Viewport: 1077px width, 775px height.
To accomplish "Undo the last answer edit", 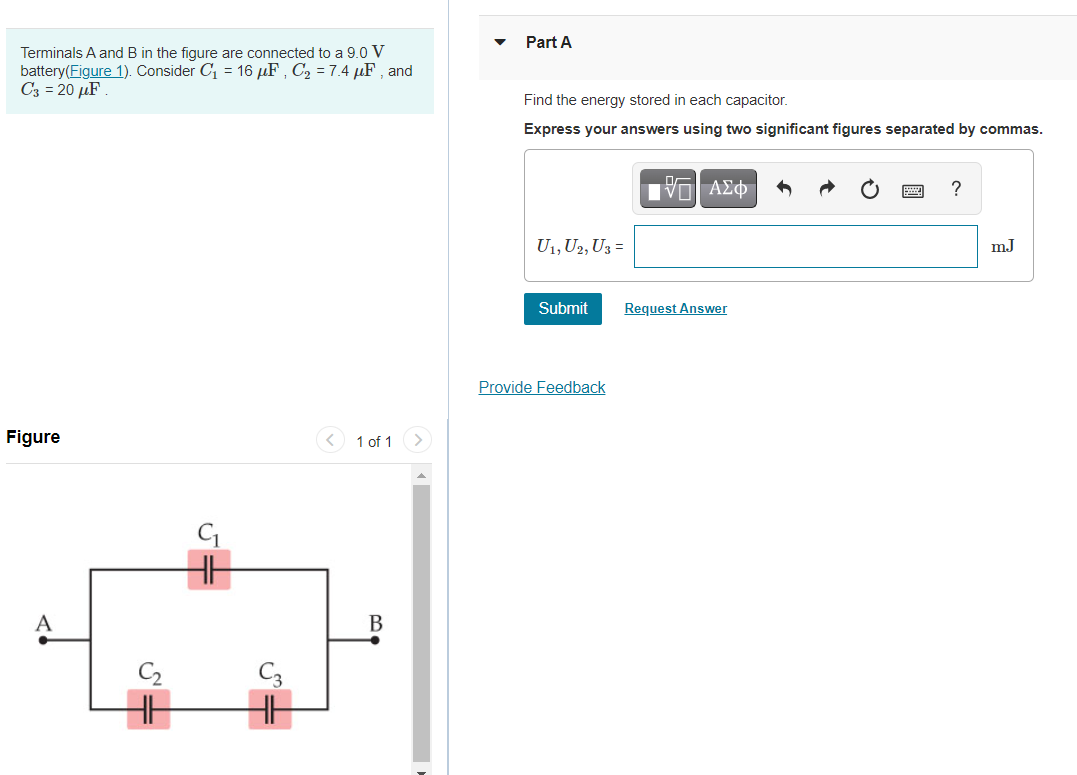I will (x=784, y=188).
